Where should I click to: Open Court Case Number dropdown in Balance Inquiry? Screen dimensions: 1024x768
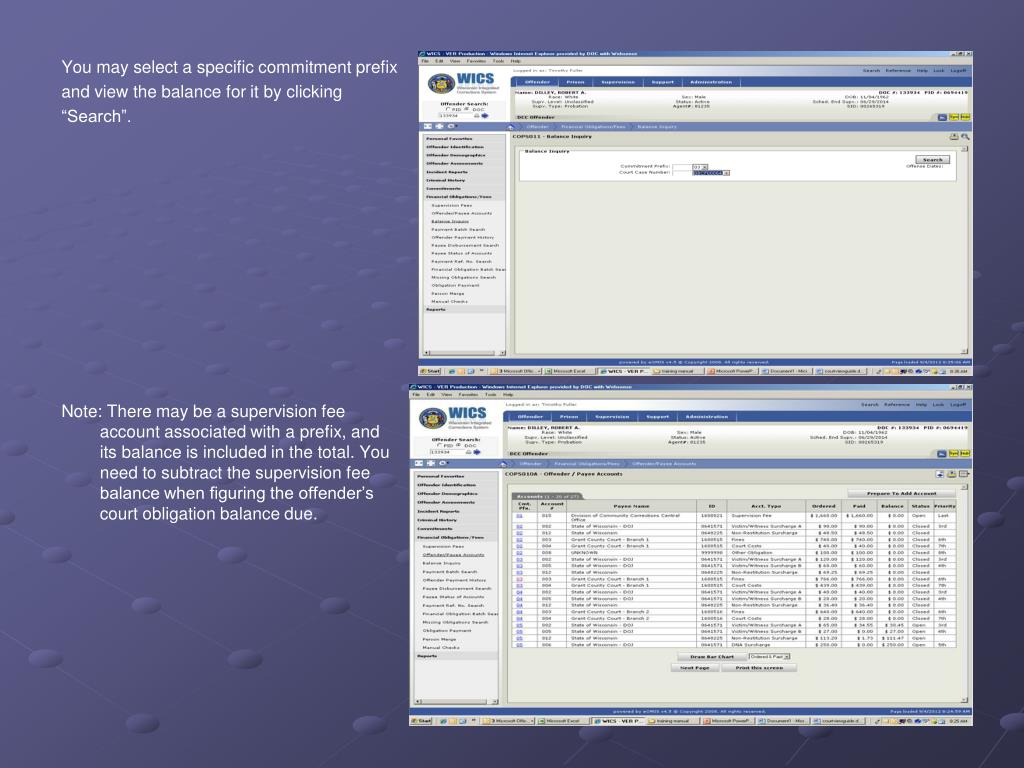[x=711, y=173]
